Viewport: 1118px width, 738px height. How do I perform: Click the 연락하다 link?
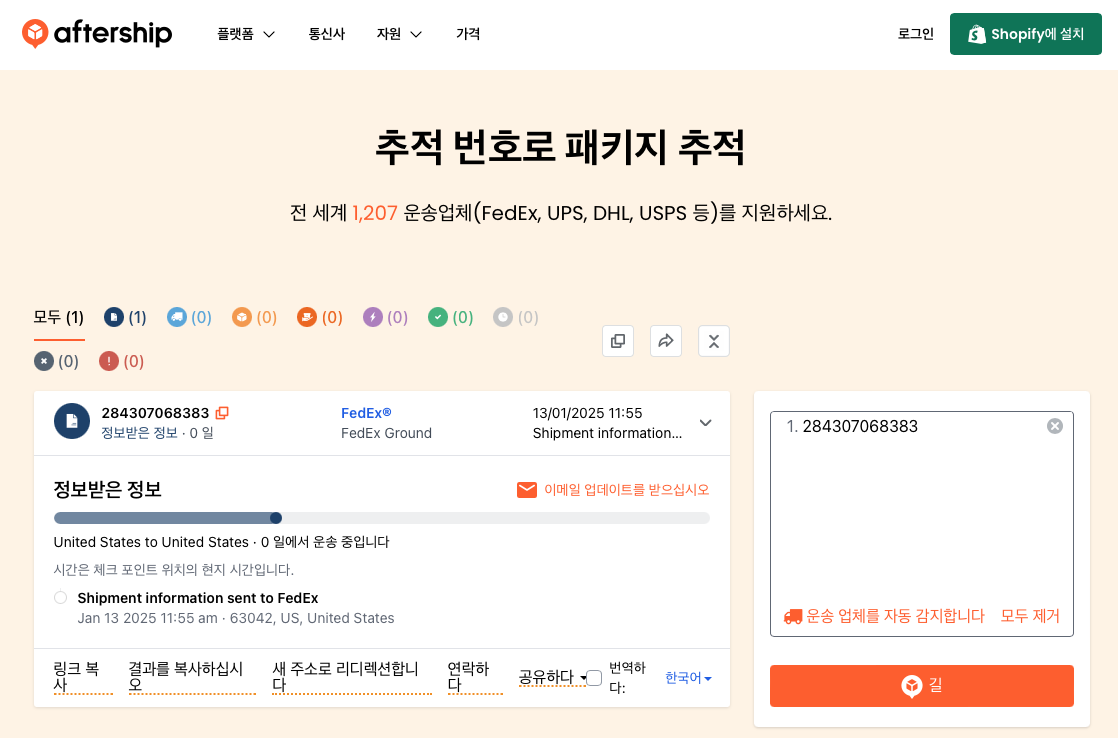475,677
